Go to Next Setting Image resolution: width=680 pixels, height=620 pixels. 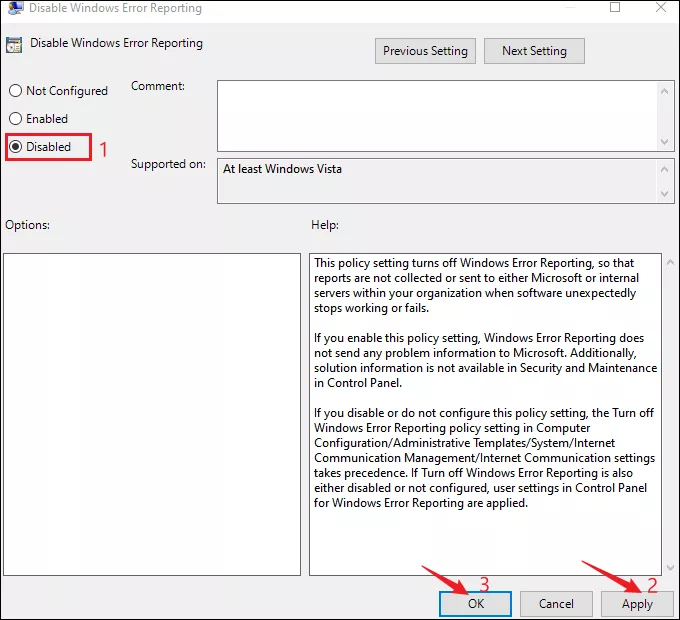coord(534,51)
